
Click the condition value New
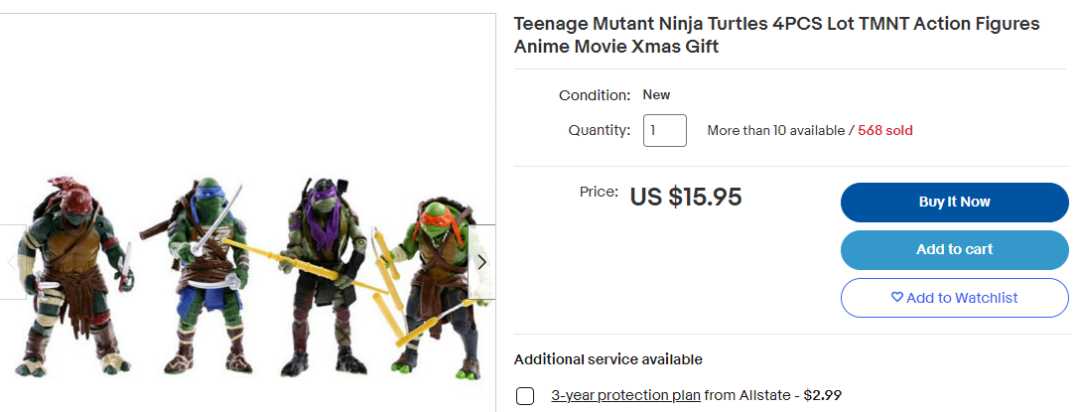click(x=656, y=95)
